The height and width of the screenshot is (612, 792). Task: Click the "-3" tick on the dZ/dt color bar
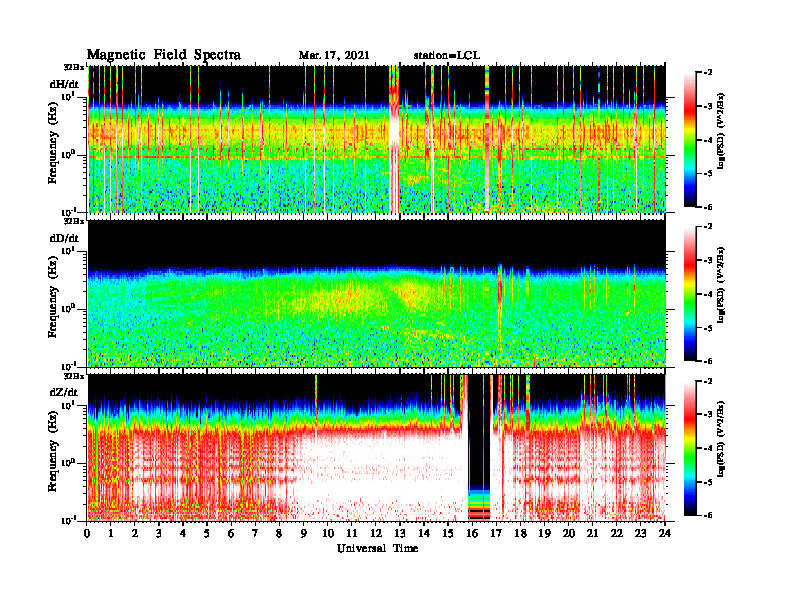coord(708,415)
